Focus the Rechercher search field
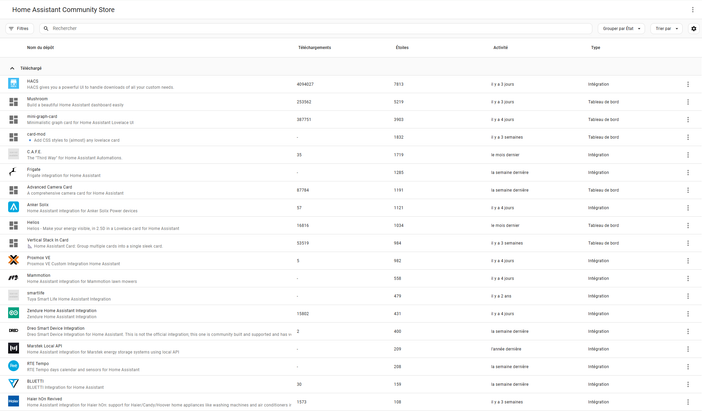Screen dimensions: 702x411 click(x=316, y=28)
